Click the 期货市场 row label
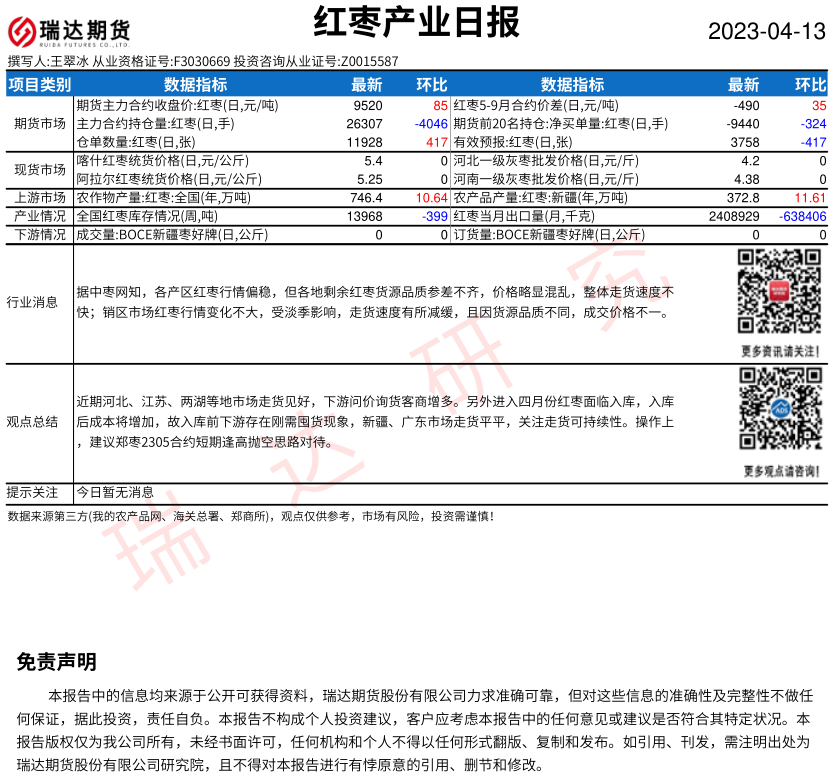 [x=40, y=124]
